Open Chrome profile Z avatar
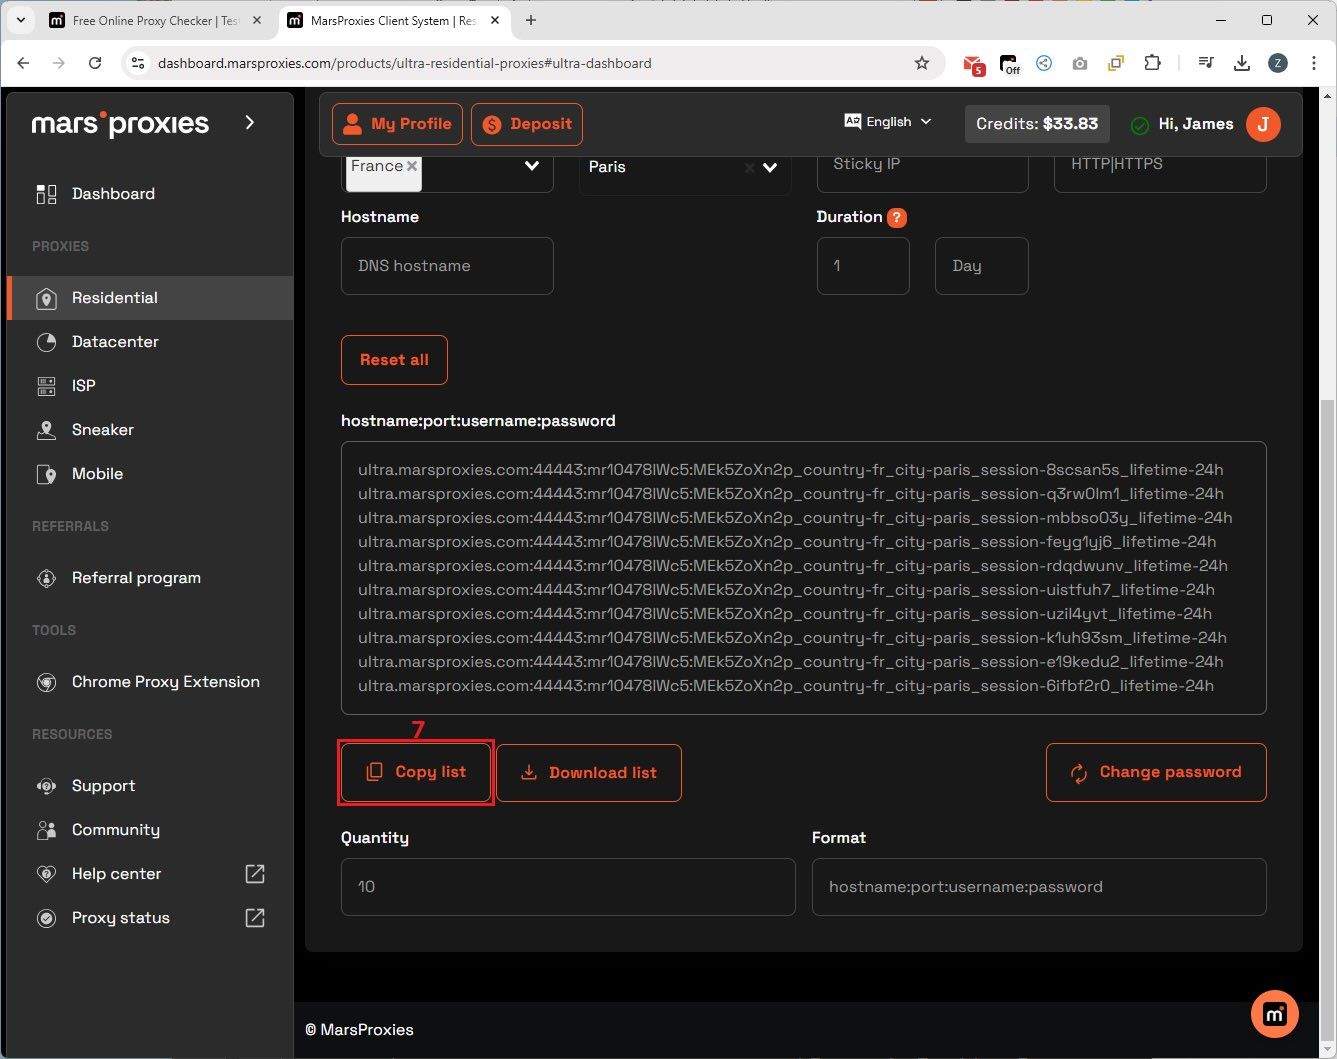1337x1059 pixels. click(x=1278, y=63)
